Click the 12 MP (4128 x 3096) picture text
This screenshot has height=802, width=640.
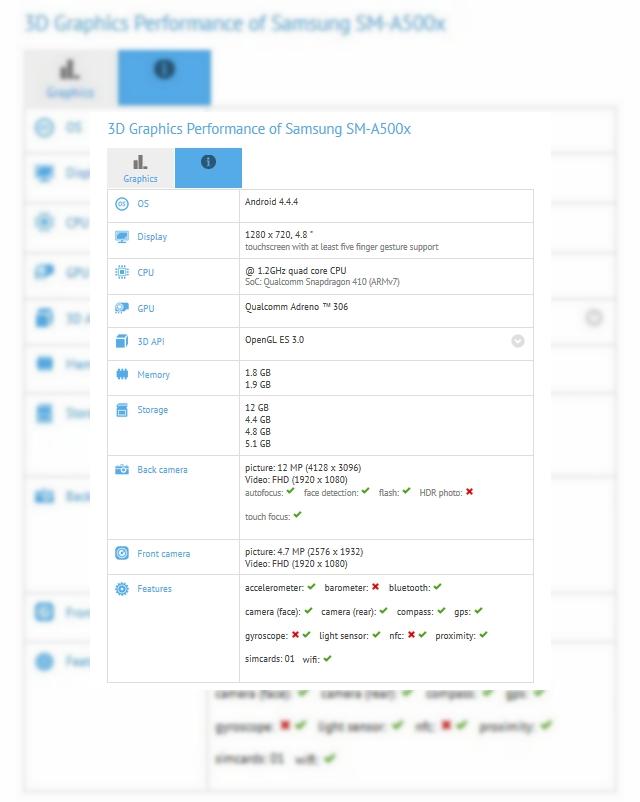[x=303, y=467]
